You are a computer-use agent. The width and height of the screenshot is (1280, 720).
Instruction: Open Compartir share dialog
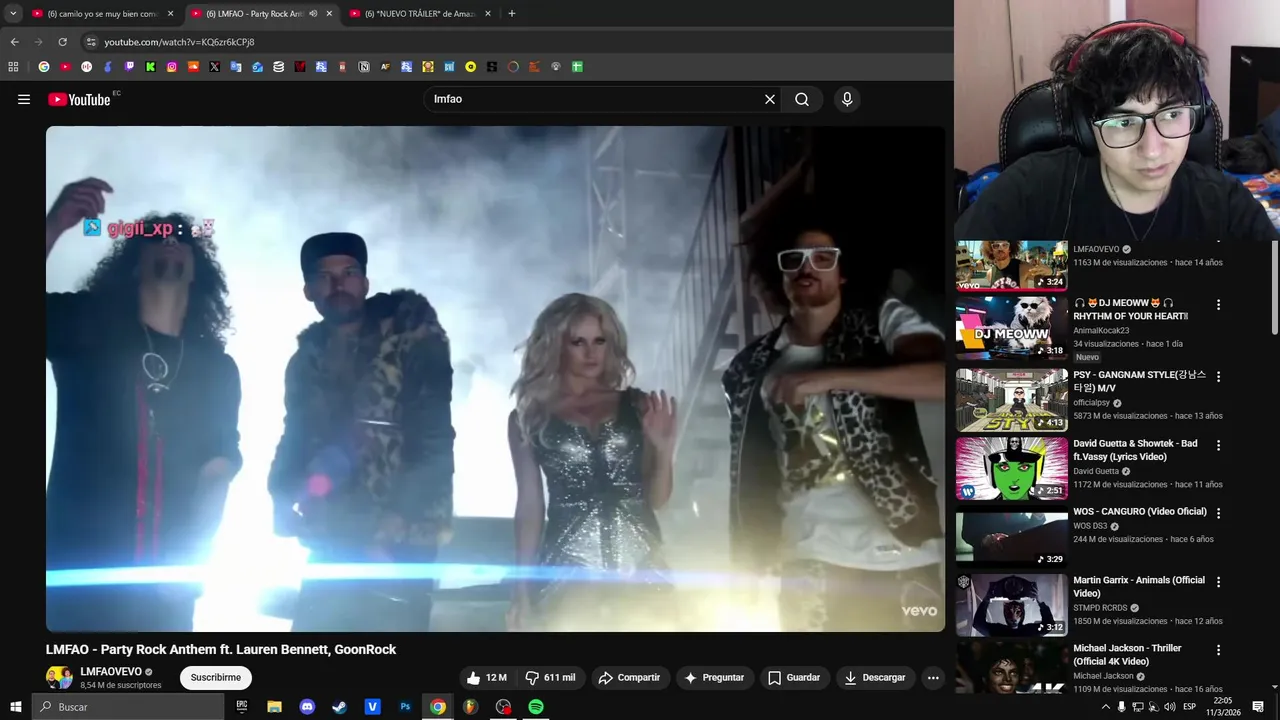point(629,677)
